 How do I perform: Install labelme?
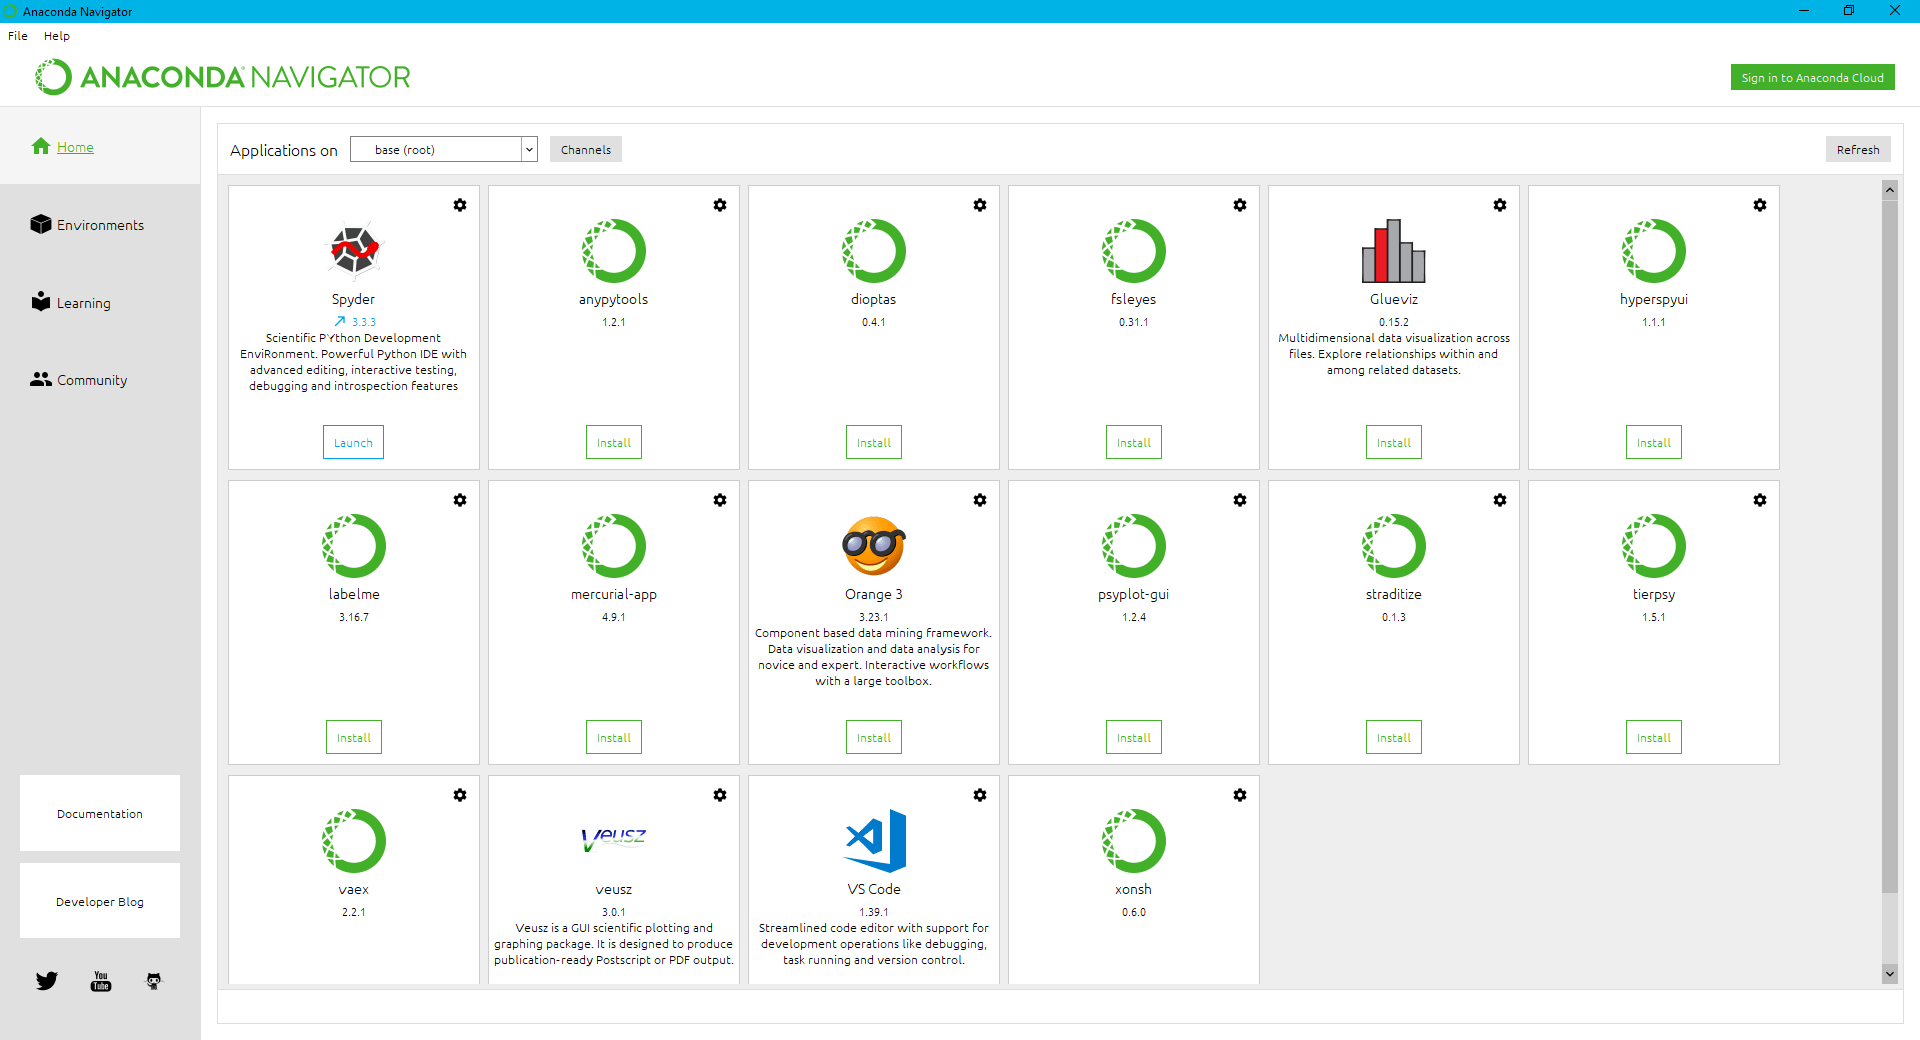coord(354,738)
